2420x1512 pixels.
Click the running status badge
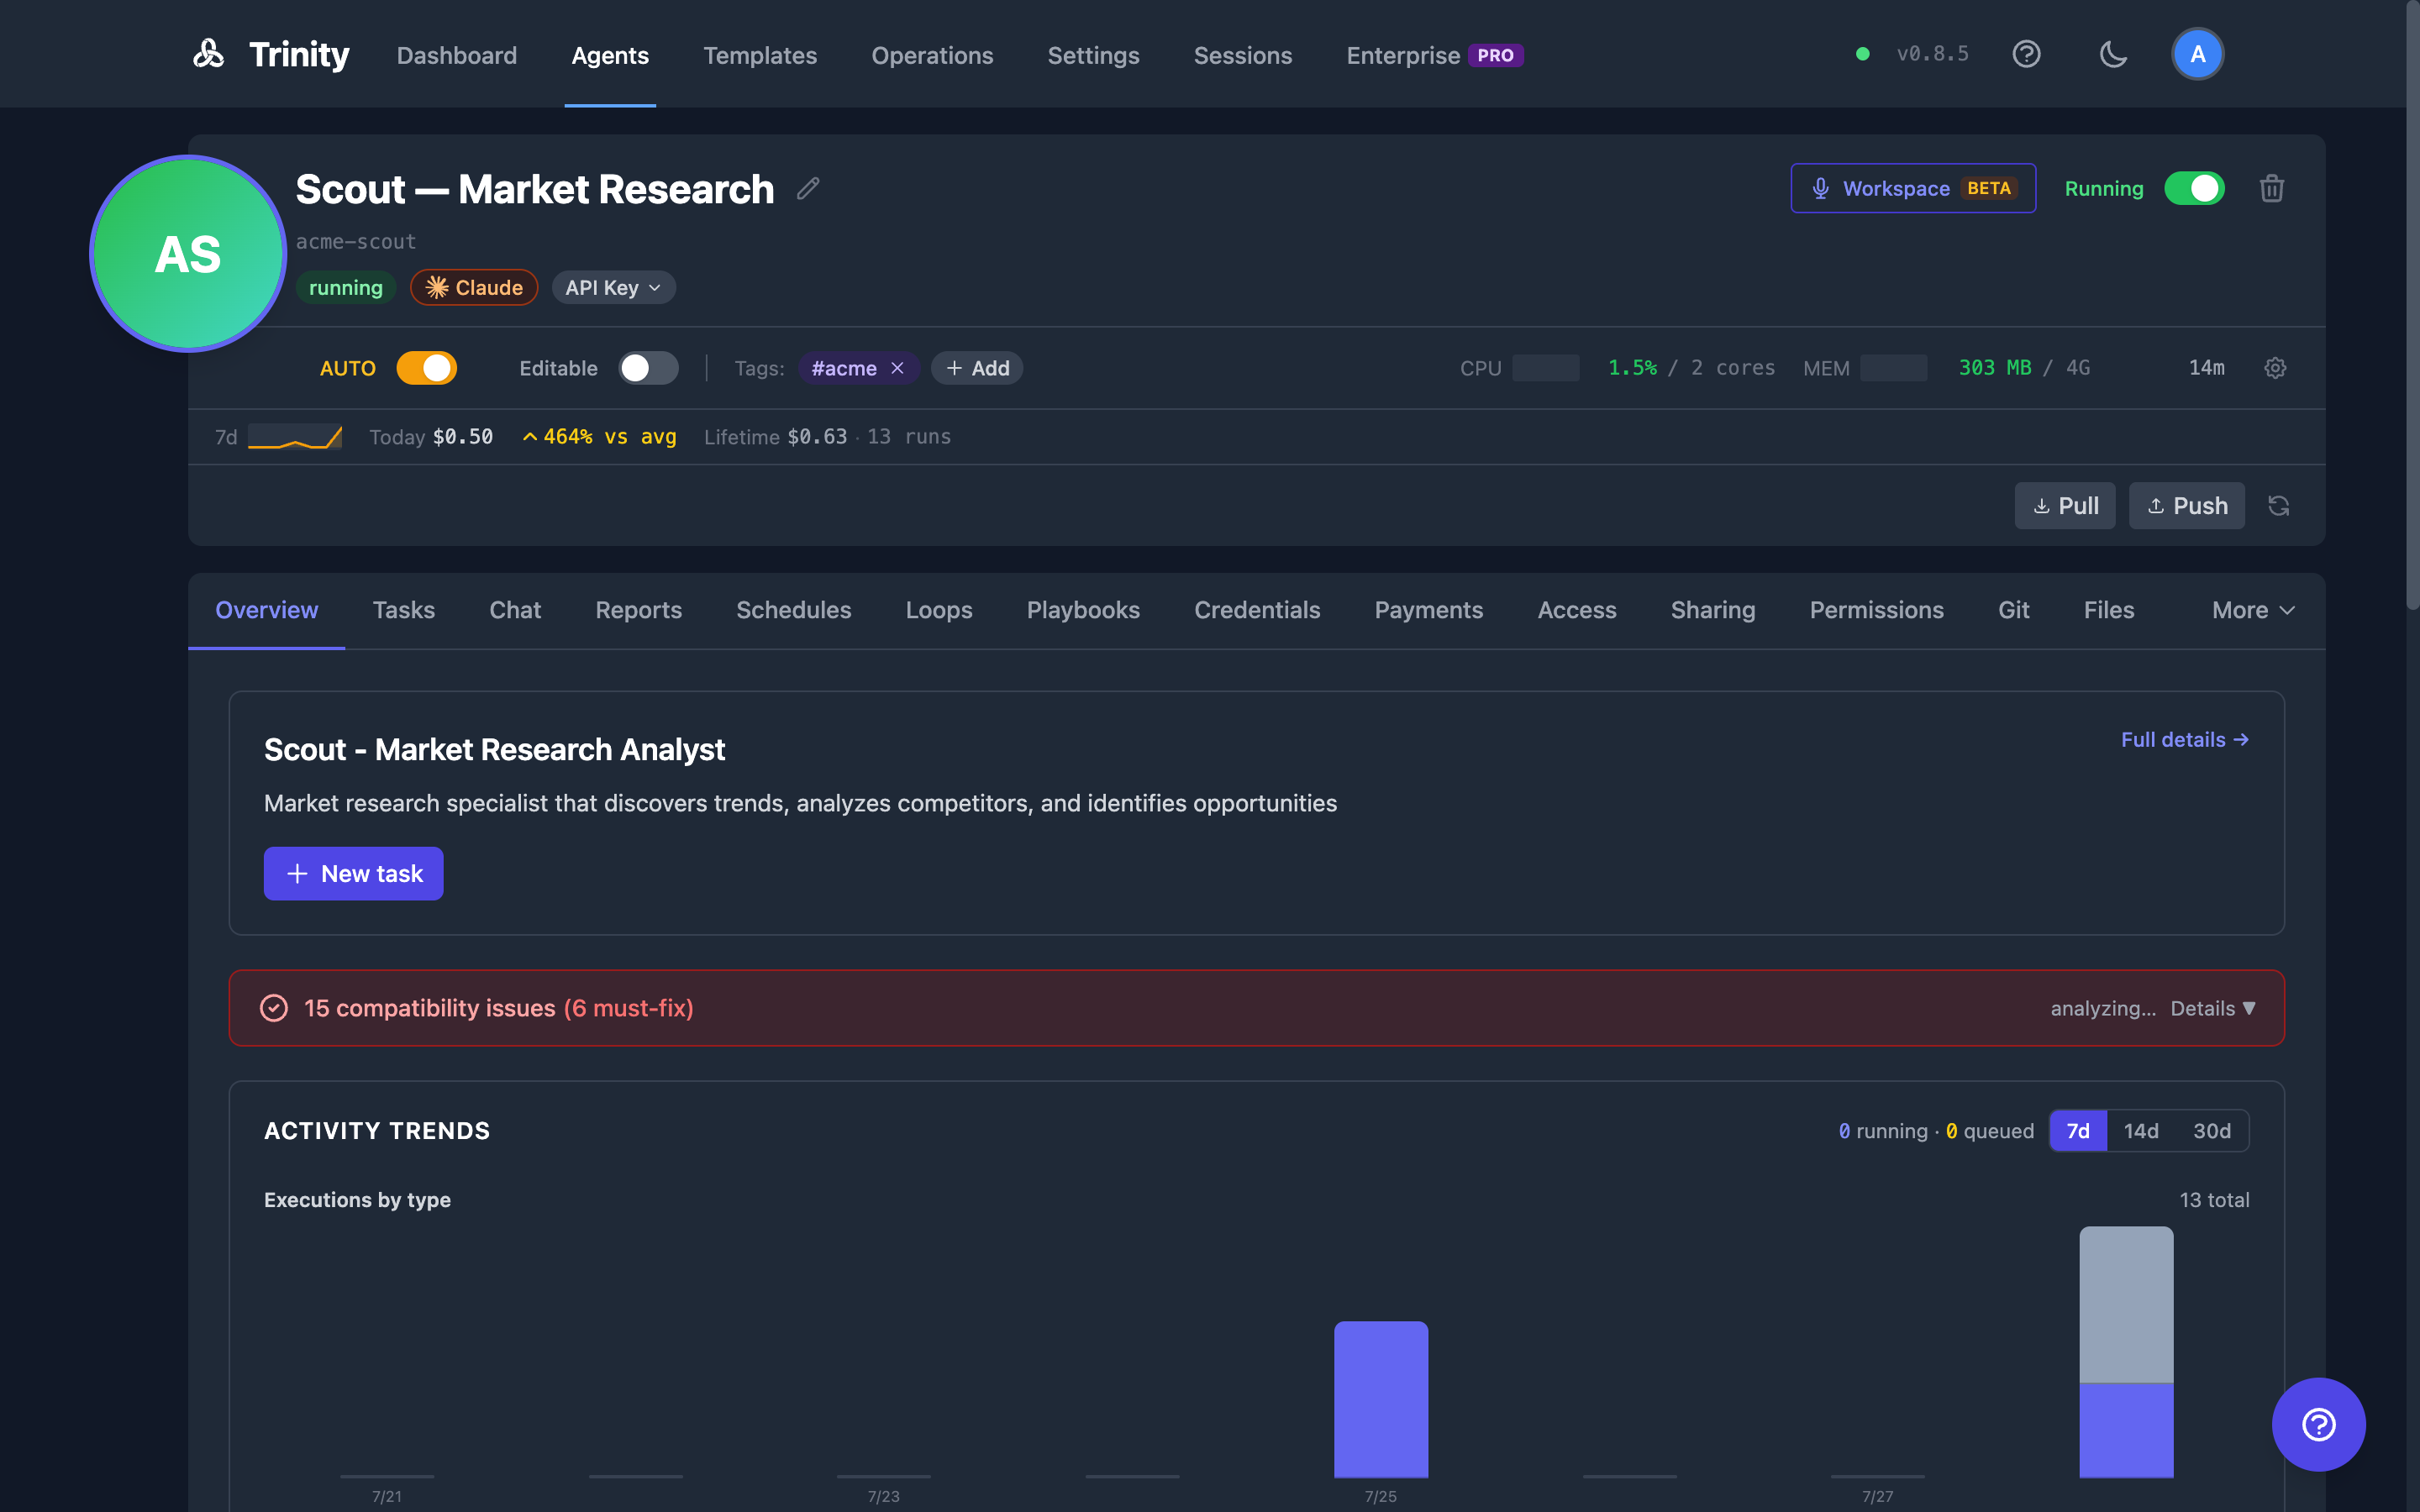click(346, 287)
